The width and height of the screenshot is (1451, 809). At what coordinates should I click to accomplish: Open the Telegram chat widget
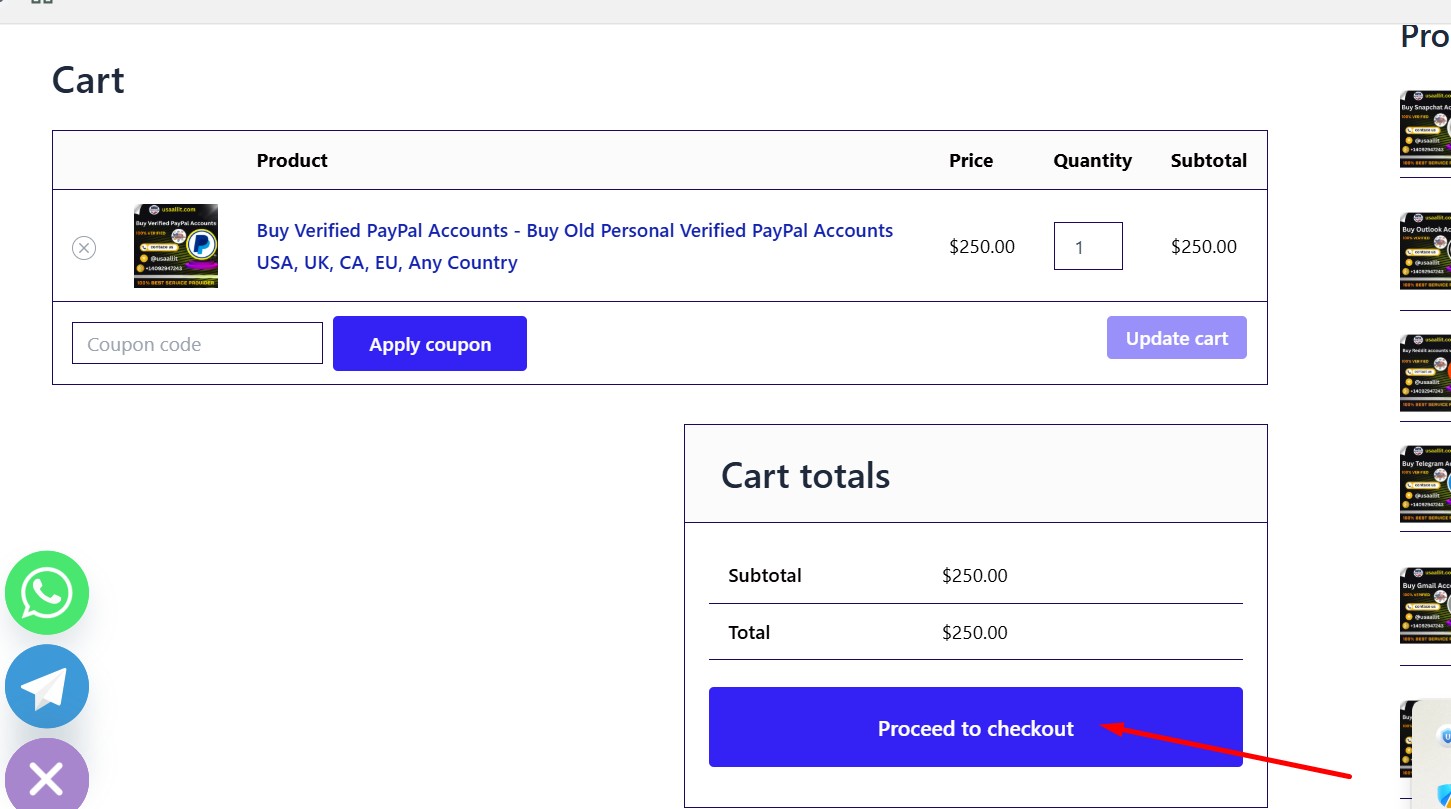coord(46,686)
